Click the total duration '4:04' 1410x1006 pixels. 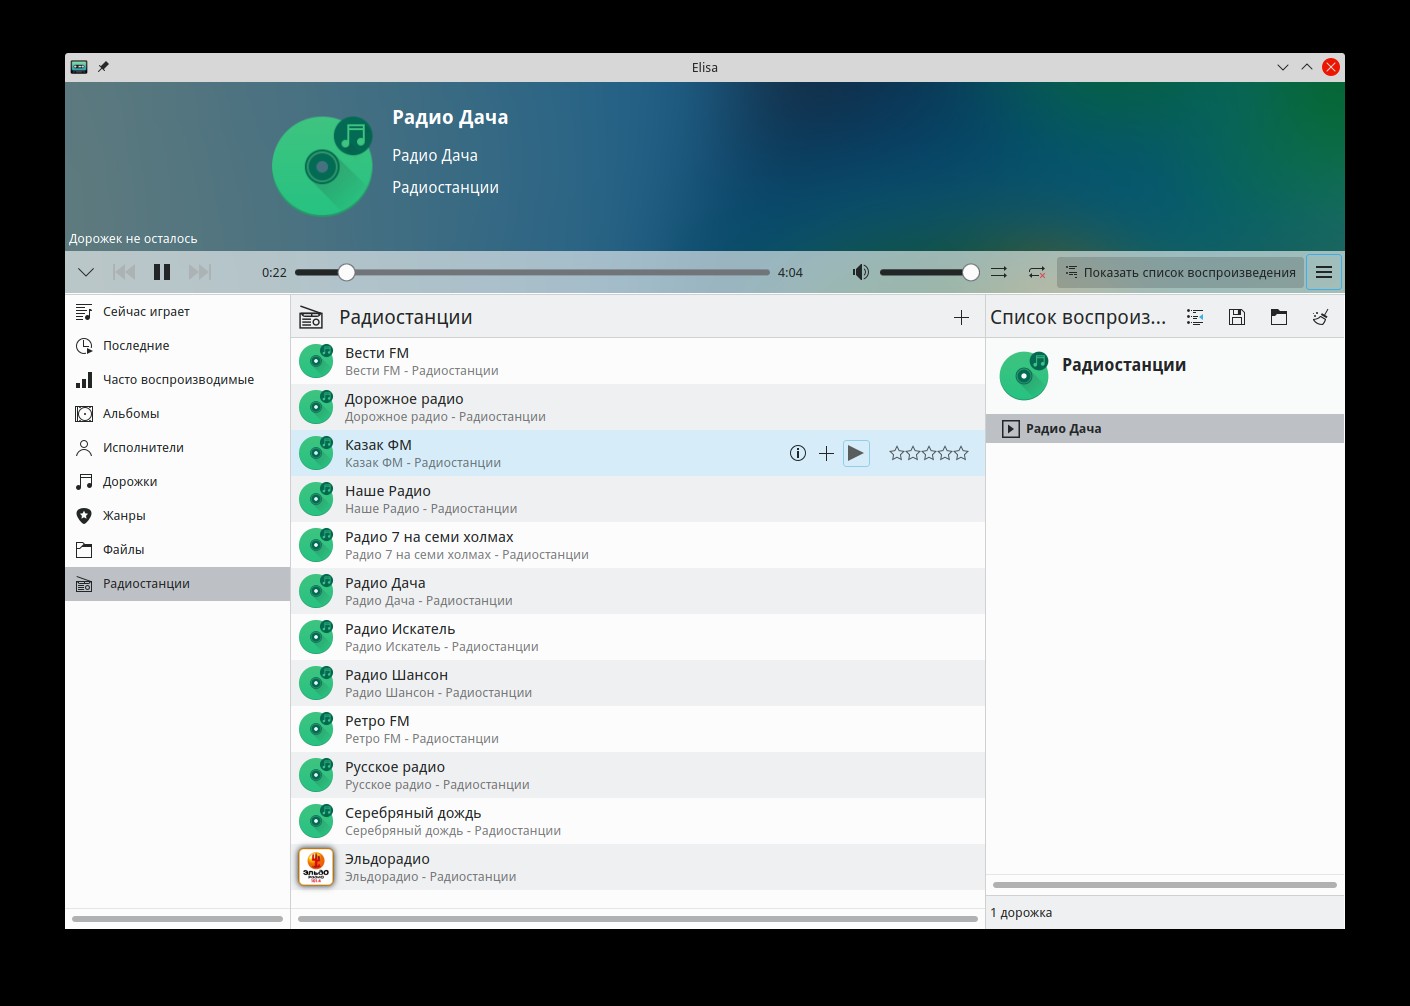[790, 272]
